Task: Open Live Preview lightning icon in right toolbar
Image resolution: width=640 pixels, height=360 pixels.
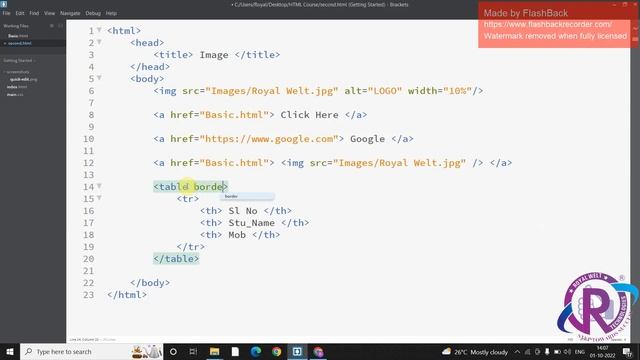Action: [x=635, y=29]
